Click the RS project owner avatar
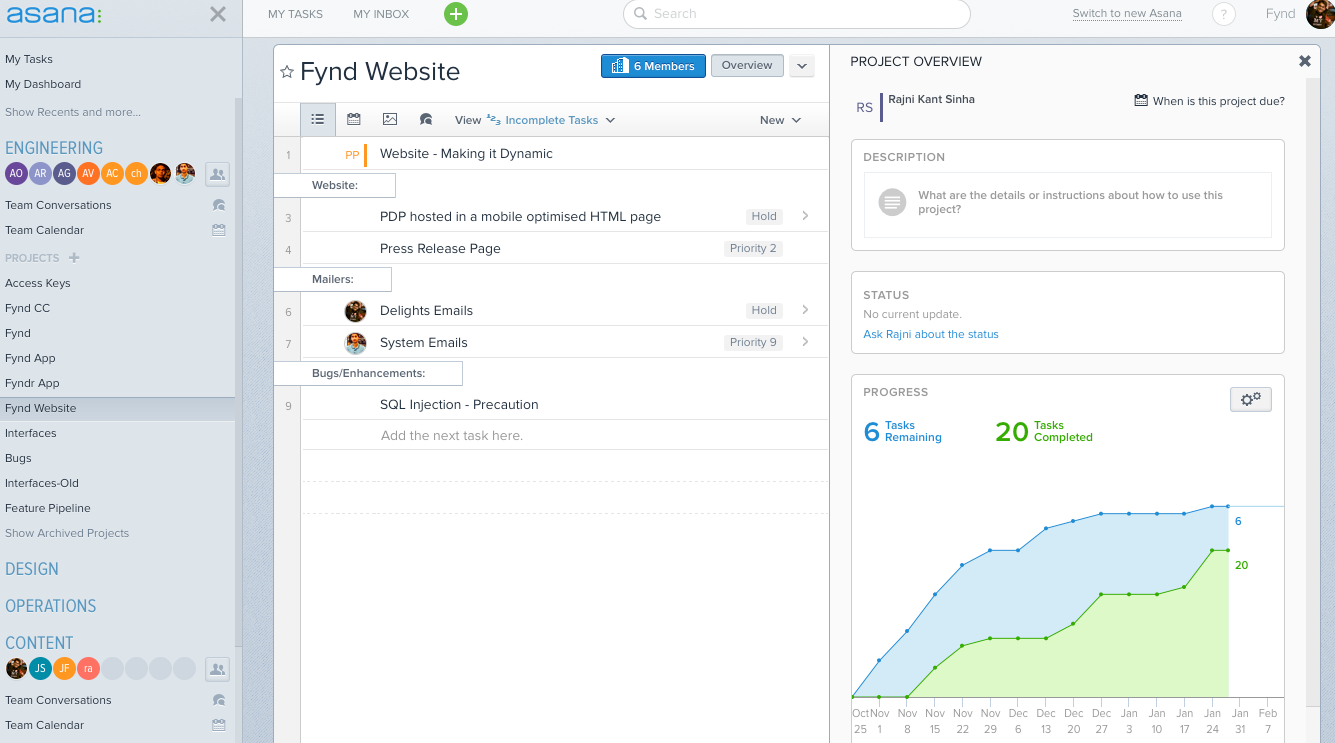 pos(864,107)
